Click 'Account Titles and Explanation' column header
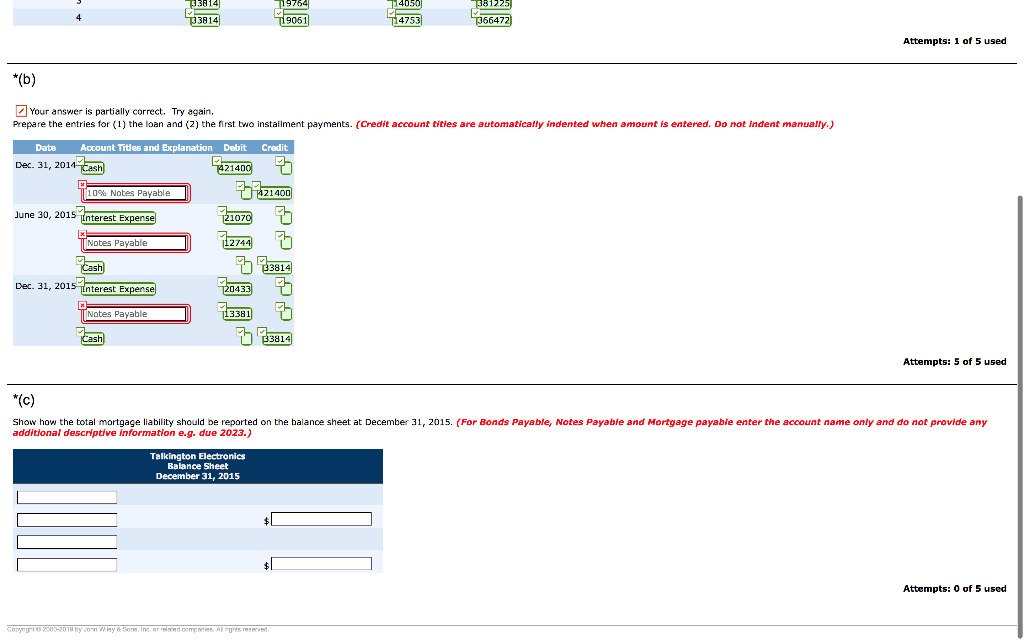The width and height of the screenshot is (1024, 640). tap(146, 148)
